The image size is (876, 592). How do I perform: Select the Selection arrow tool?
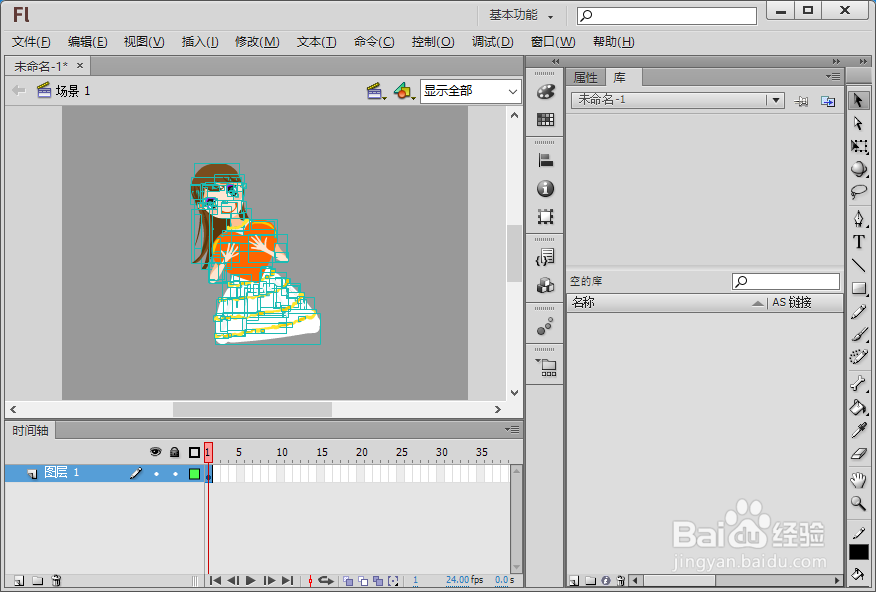coord(859,101)
